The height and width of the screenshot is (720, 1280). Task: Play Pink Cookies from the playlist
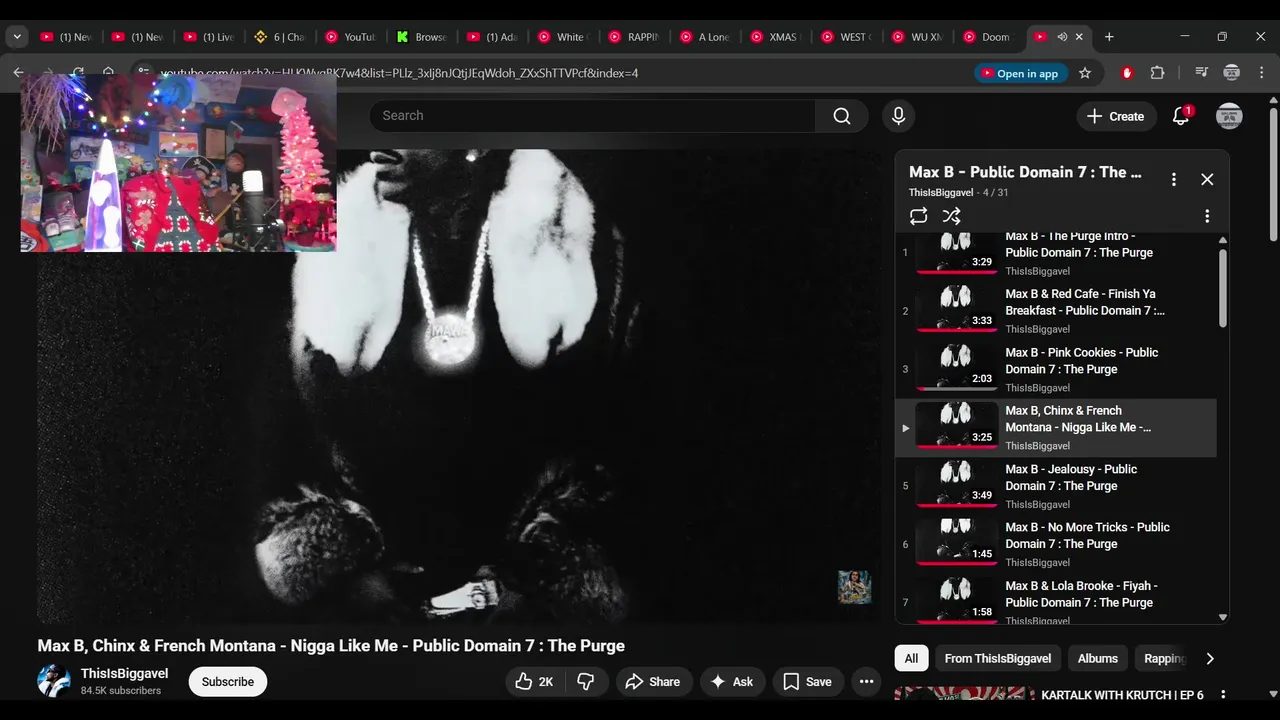[x=1056, y=368]
